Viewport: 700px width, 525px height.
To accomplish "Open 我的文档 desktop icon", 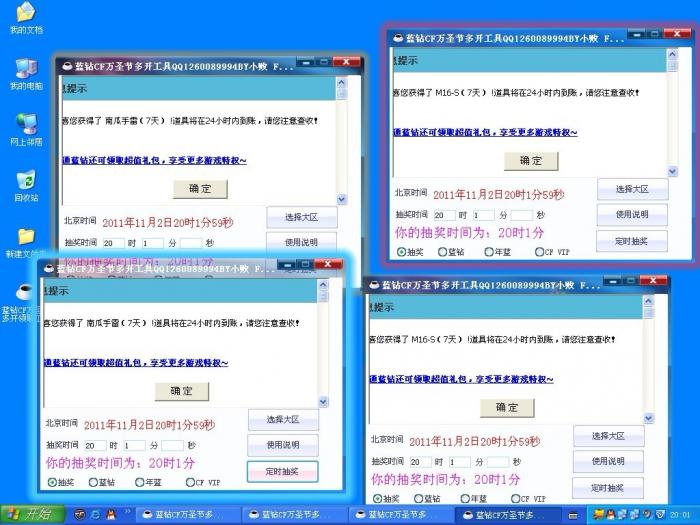I will pyautogui.click(x=26, y=18).
